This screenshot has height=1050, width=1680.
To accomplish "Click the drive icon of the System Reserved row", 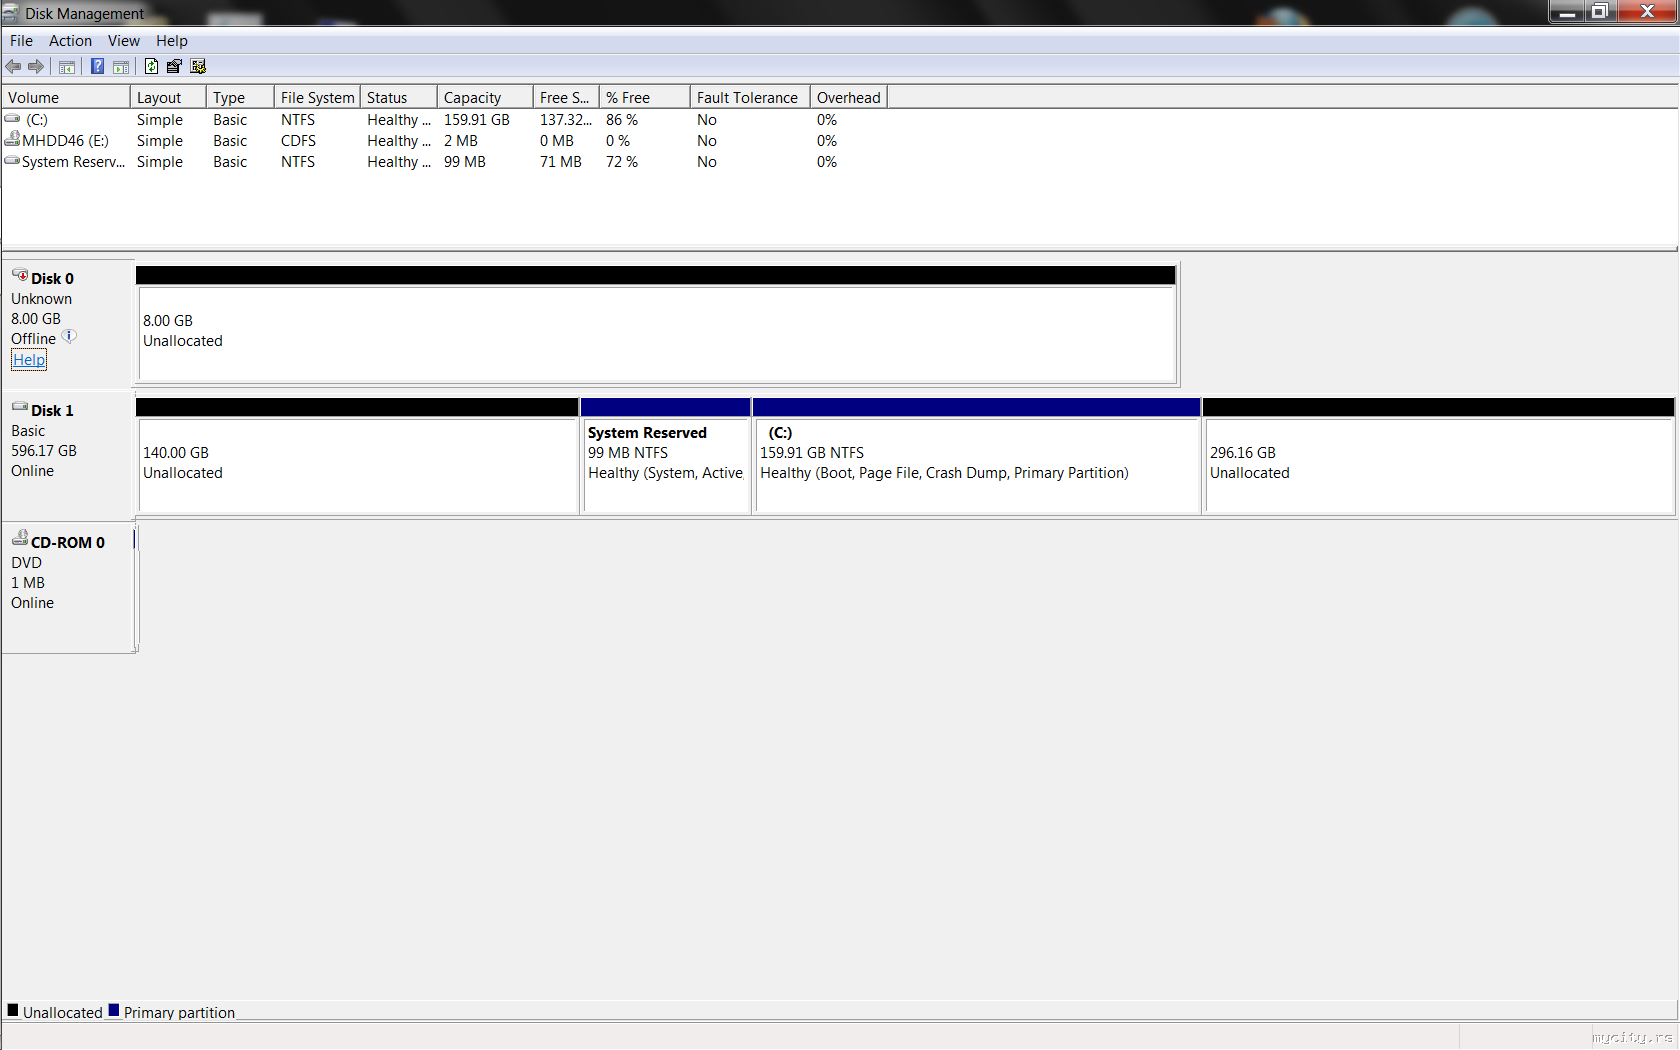I will click(x=12, y=161).
